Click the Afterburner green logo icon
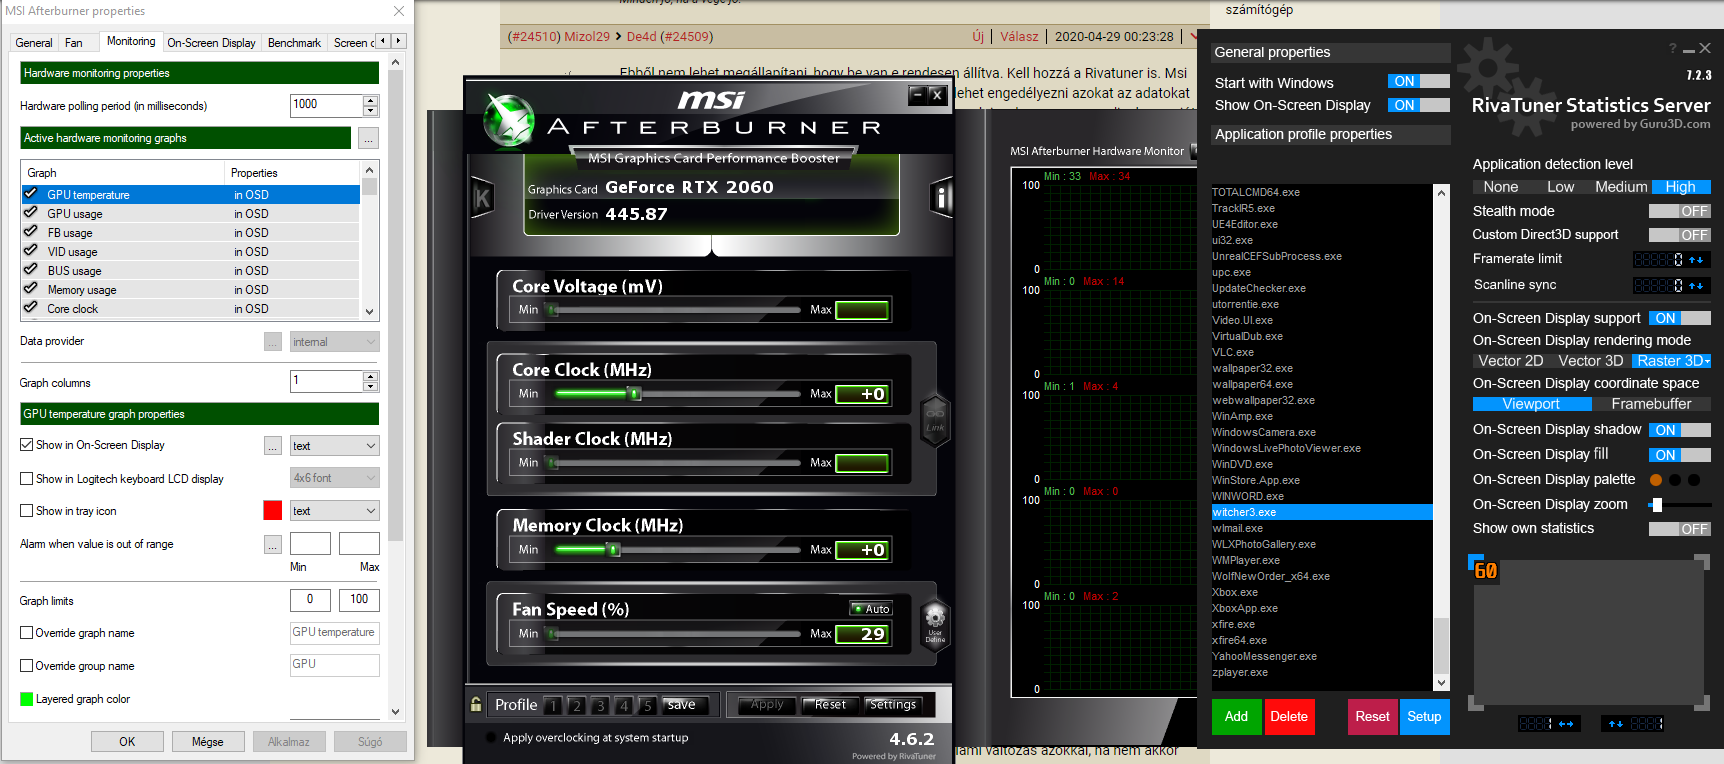The width and height of the screenshot is (1724, 764). [509, 120]
